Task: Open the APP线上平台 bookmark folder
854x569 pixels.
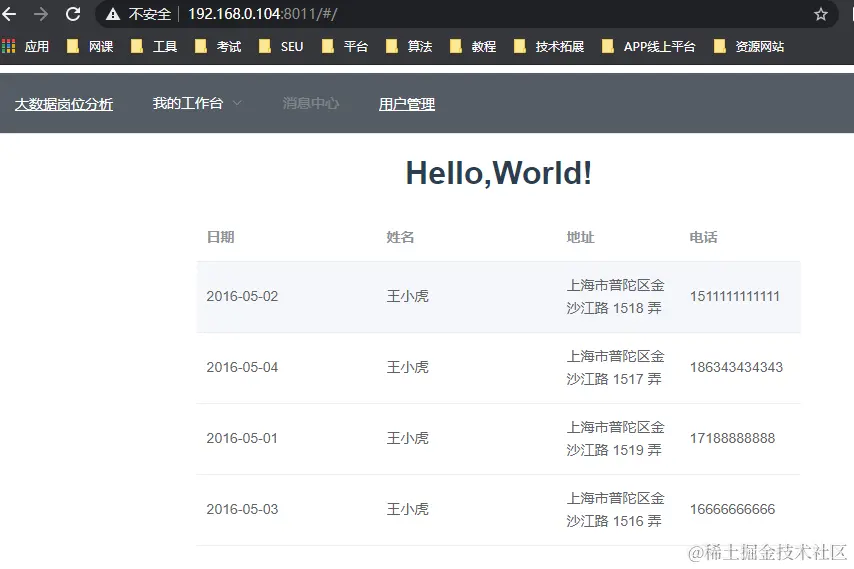Action: coord(649,47)
